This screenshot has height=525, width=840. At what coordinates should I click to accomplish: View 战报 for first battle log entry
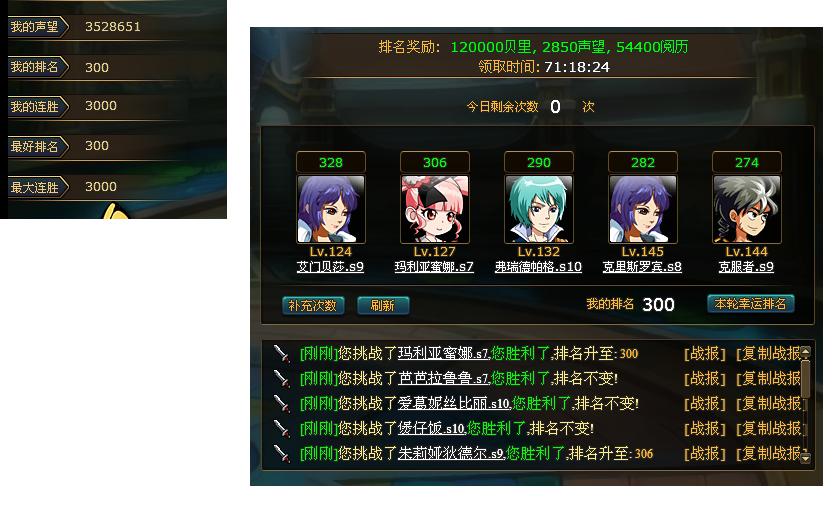(x=704, y=354)
